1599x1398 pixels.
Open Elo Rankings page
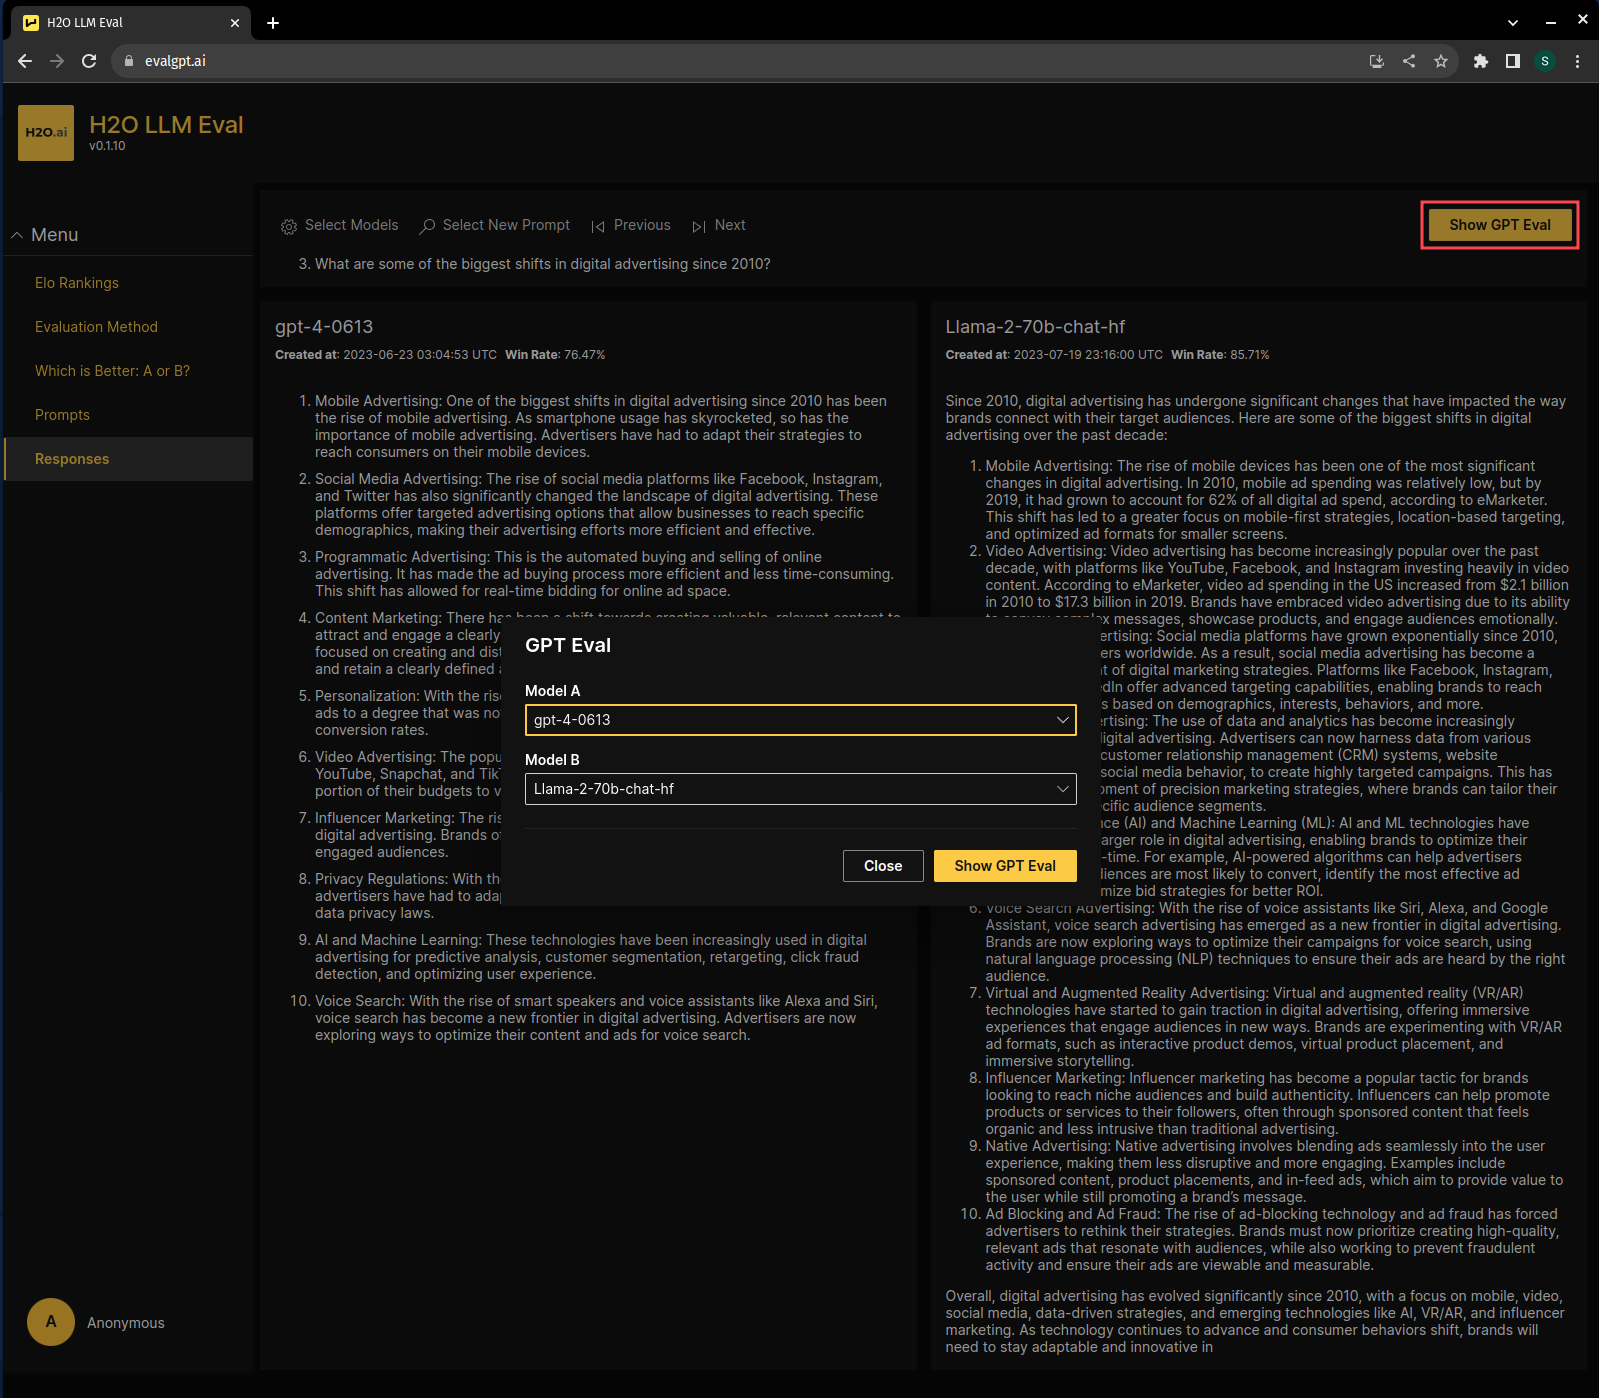coord(128,283)
